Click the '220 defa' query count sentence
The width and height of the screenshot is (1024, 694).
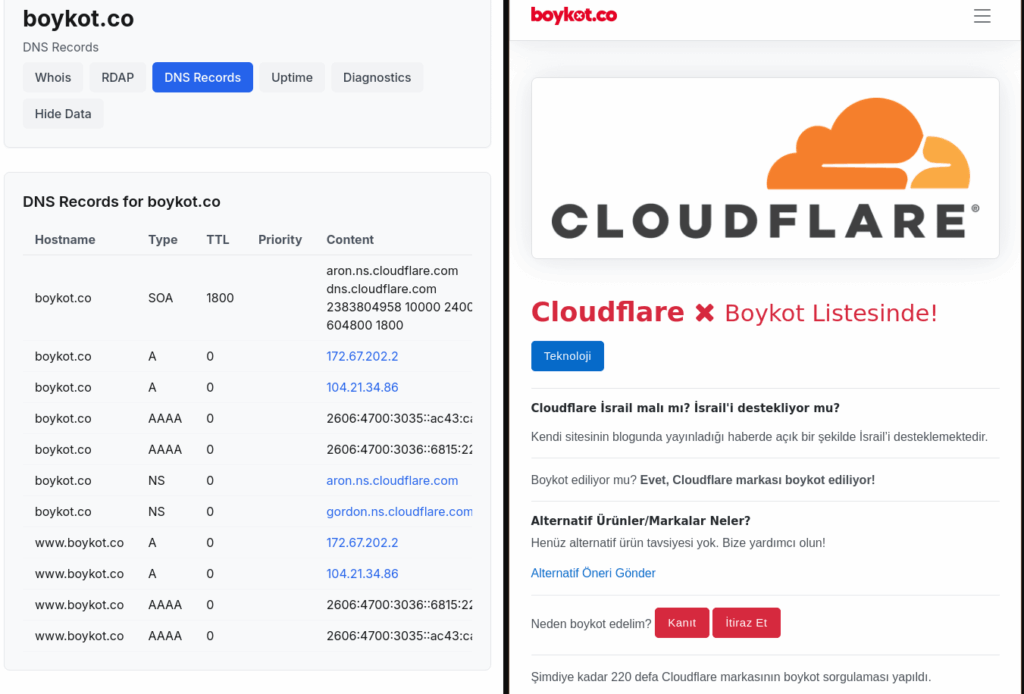(x=731, y=677)
